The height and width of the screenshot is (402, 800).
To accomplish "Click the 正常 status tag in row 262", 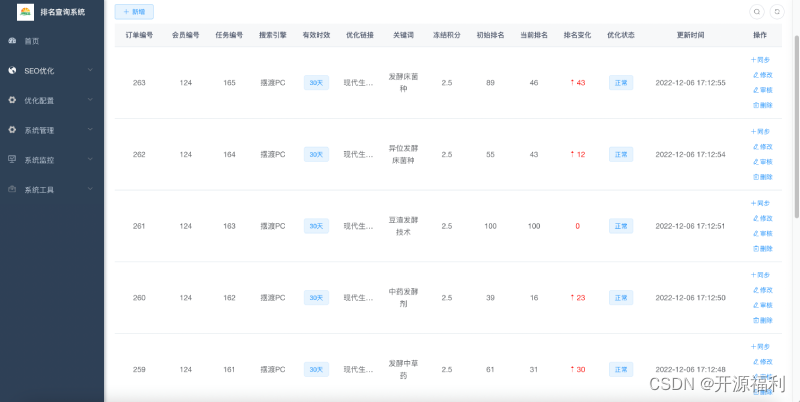I will coord(621,155).
